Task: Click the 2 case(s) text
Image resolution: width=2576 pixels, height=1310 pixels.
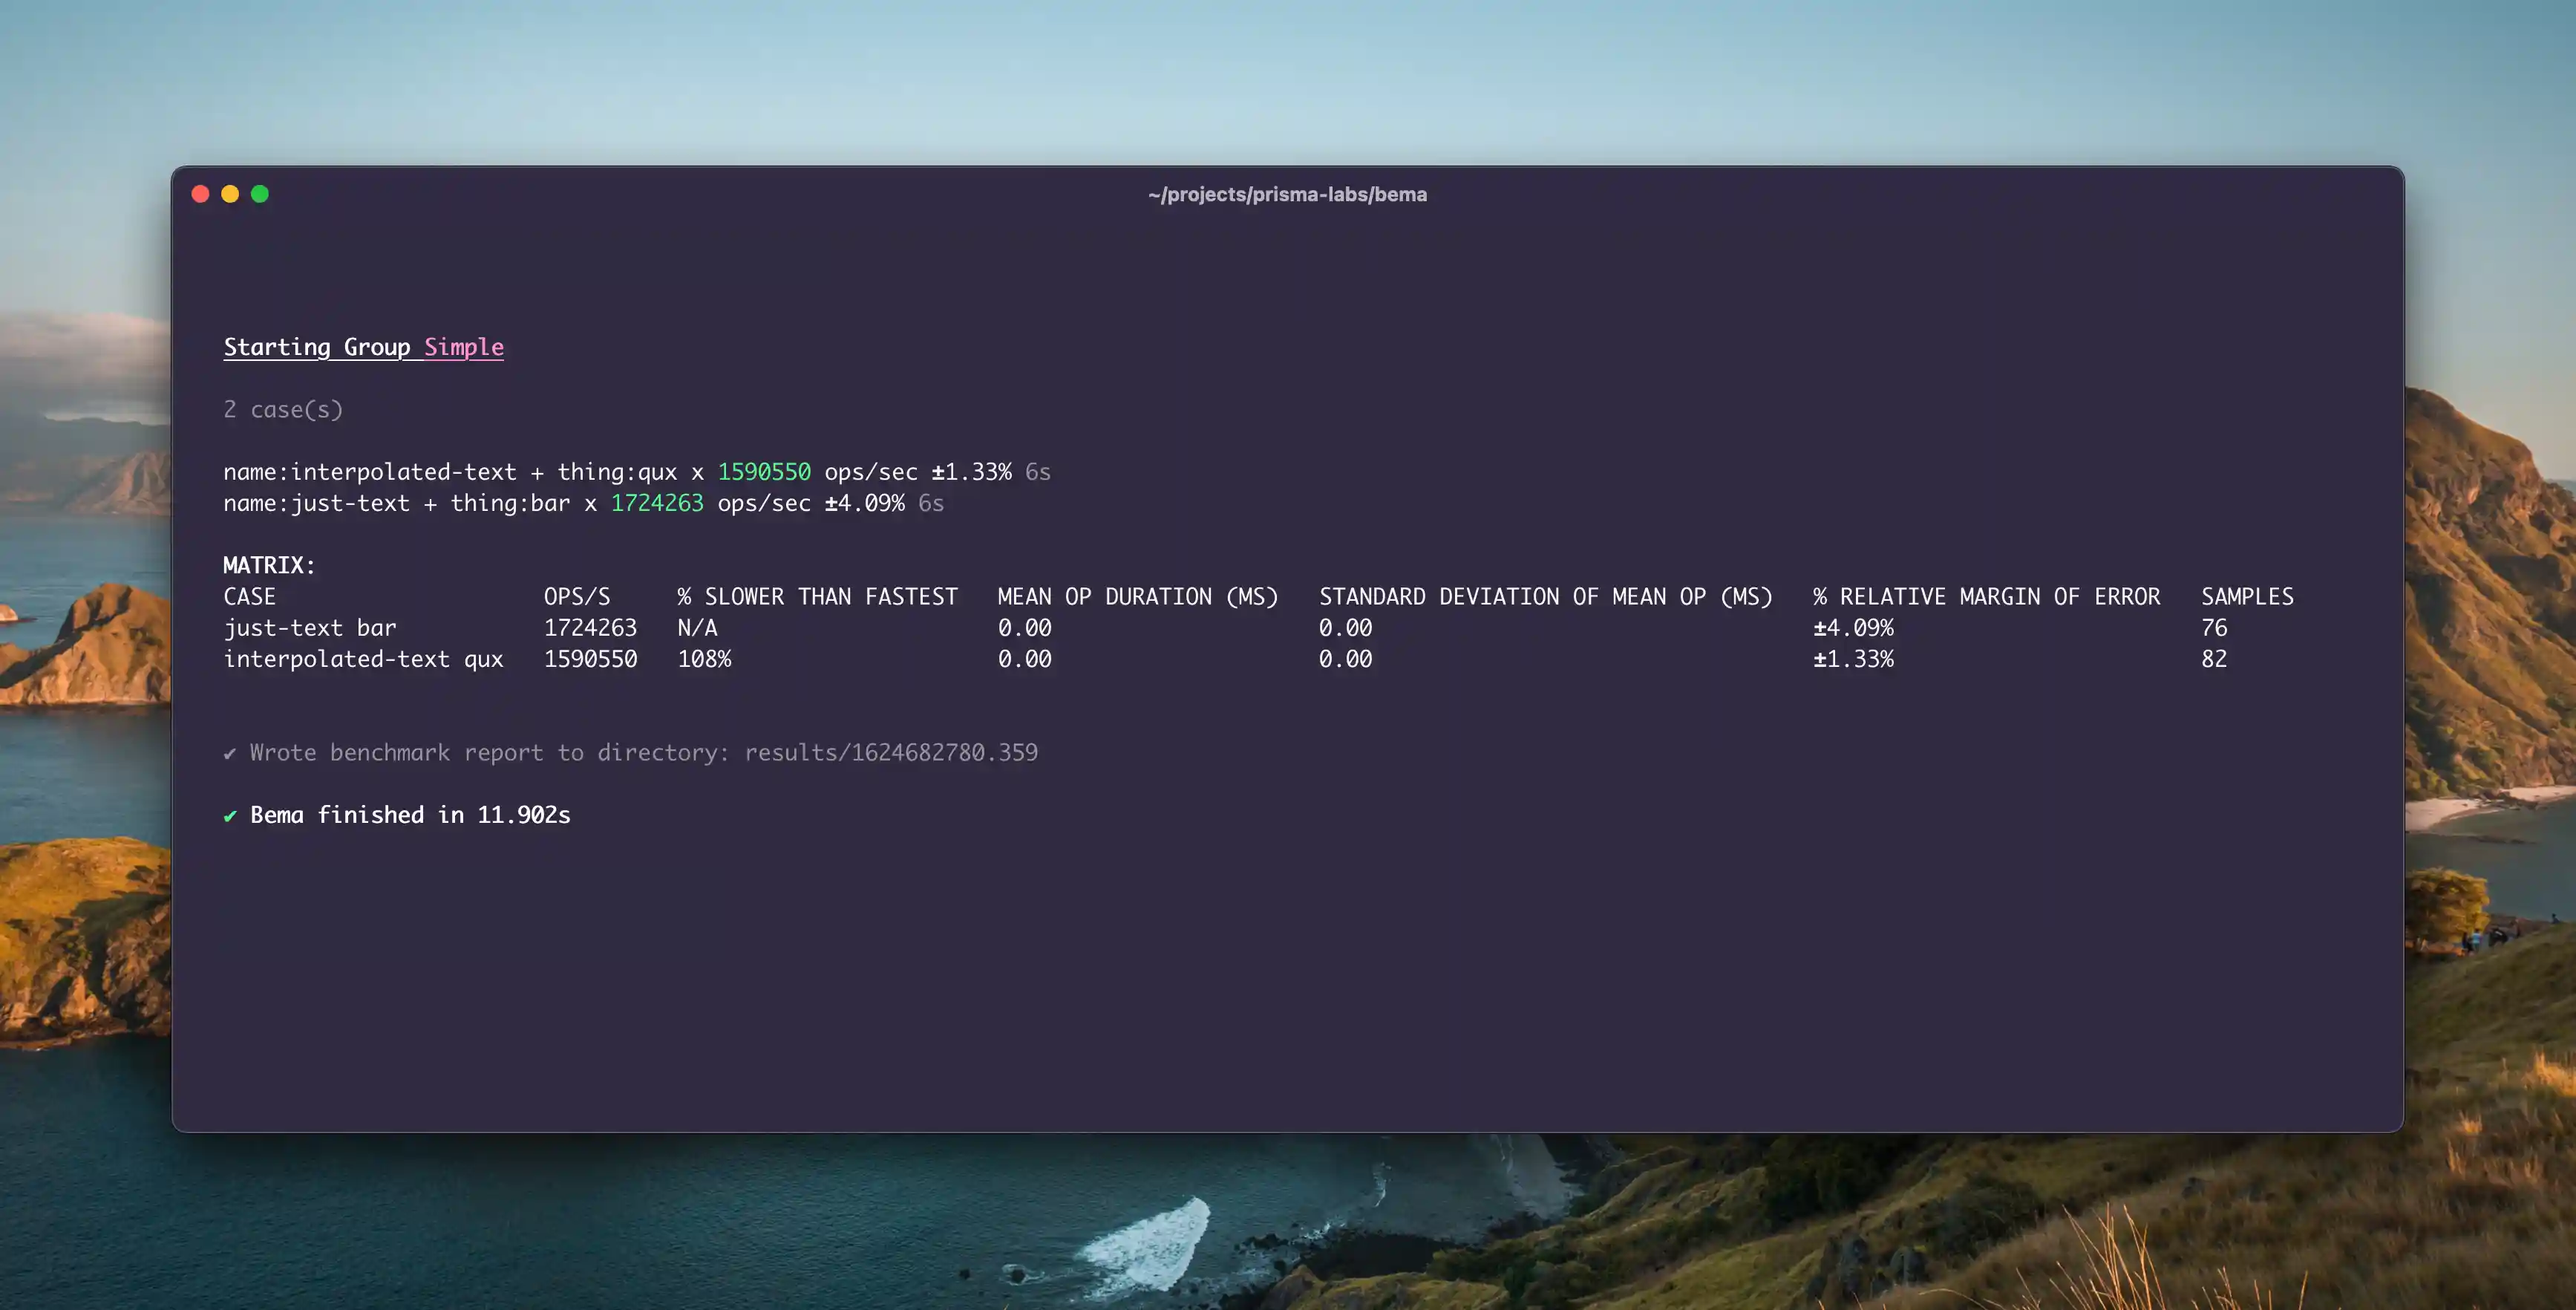Action: coord(283,410)
